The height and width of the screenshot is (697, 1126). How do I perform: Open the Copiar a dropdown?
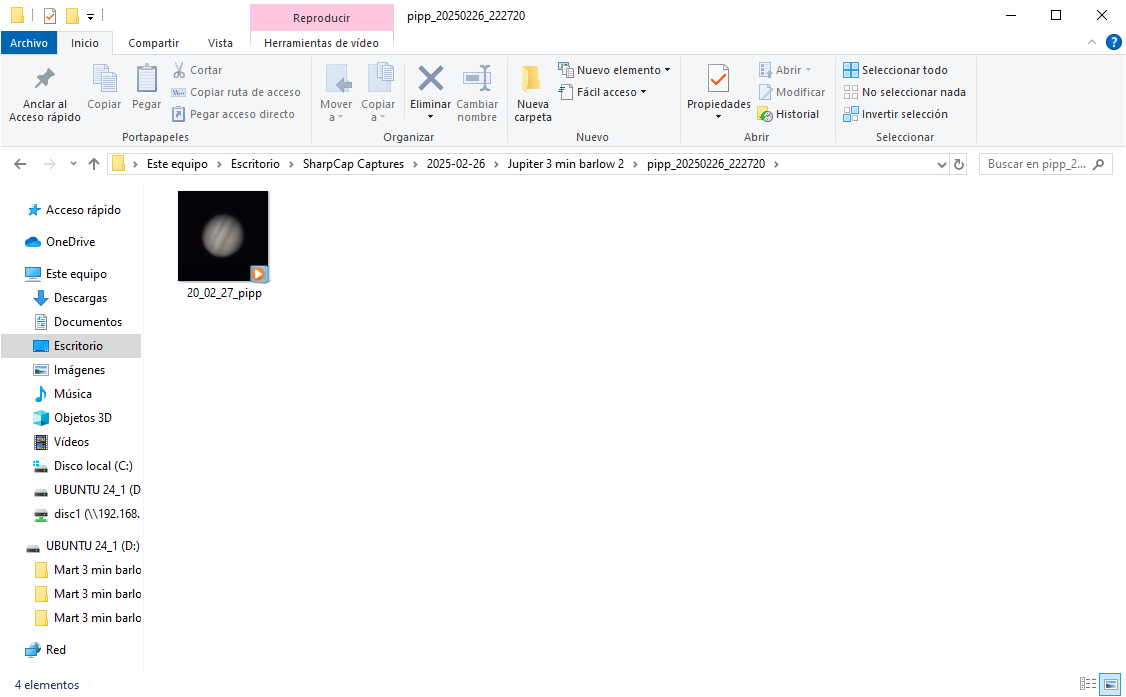378,93
